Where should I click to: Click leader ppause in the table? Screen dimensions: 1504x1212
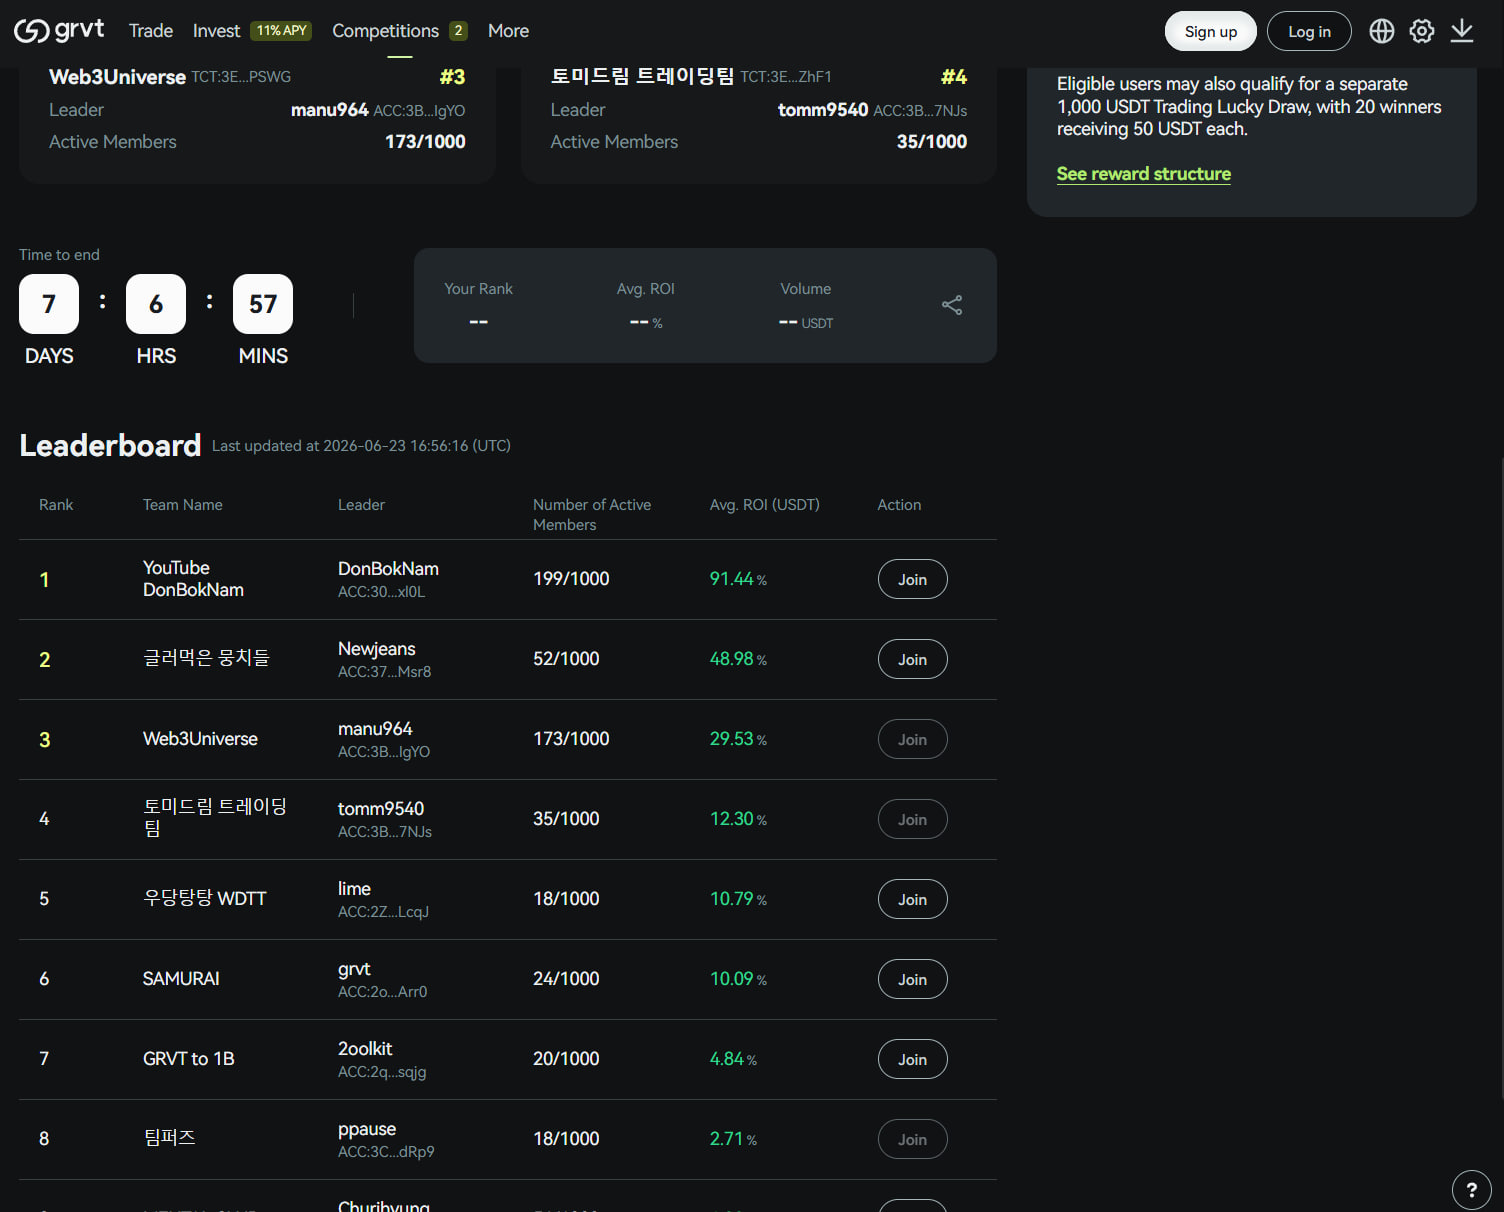[367, 1129]
